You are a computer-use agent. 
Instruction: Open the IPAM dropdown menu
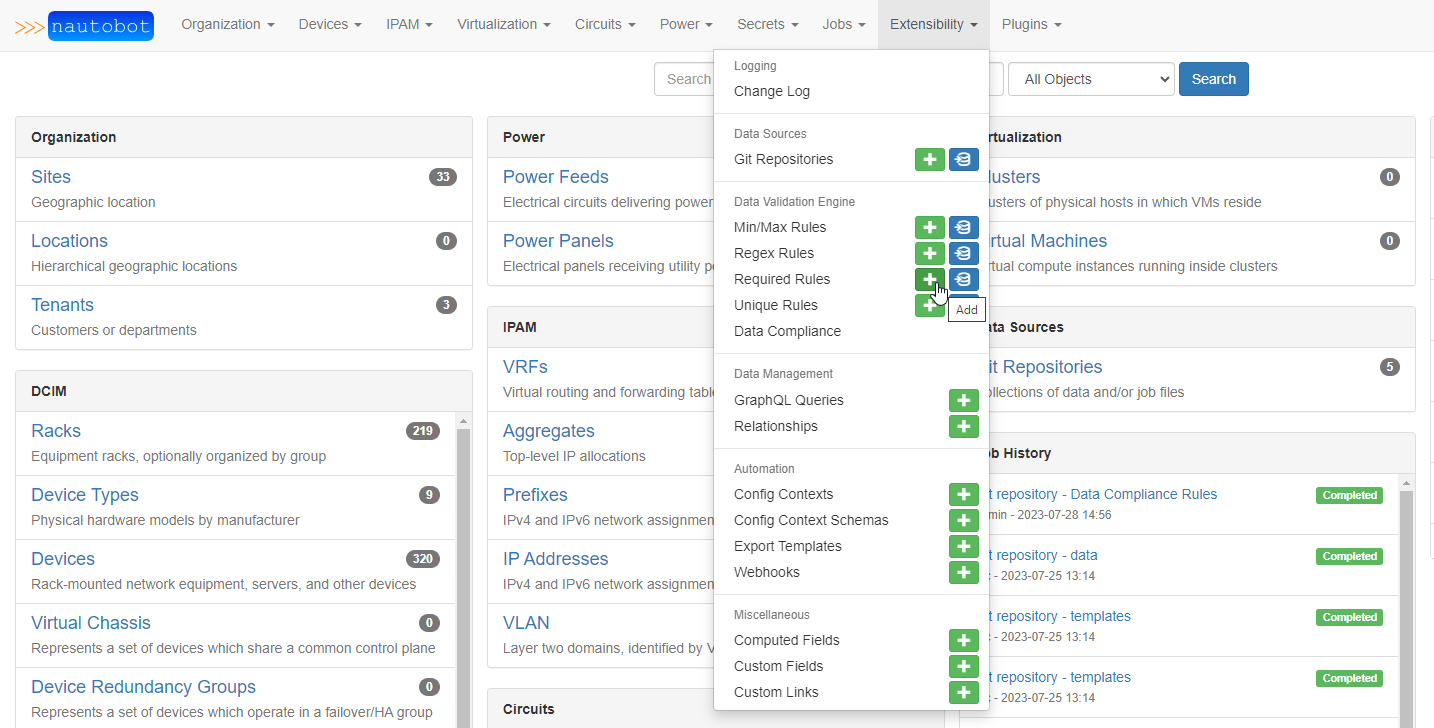click(409, 24)
